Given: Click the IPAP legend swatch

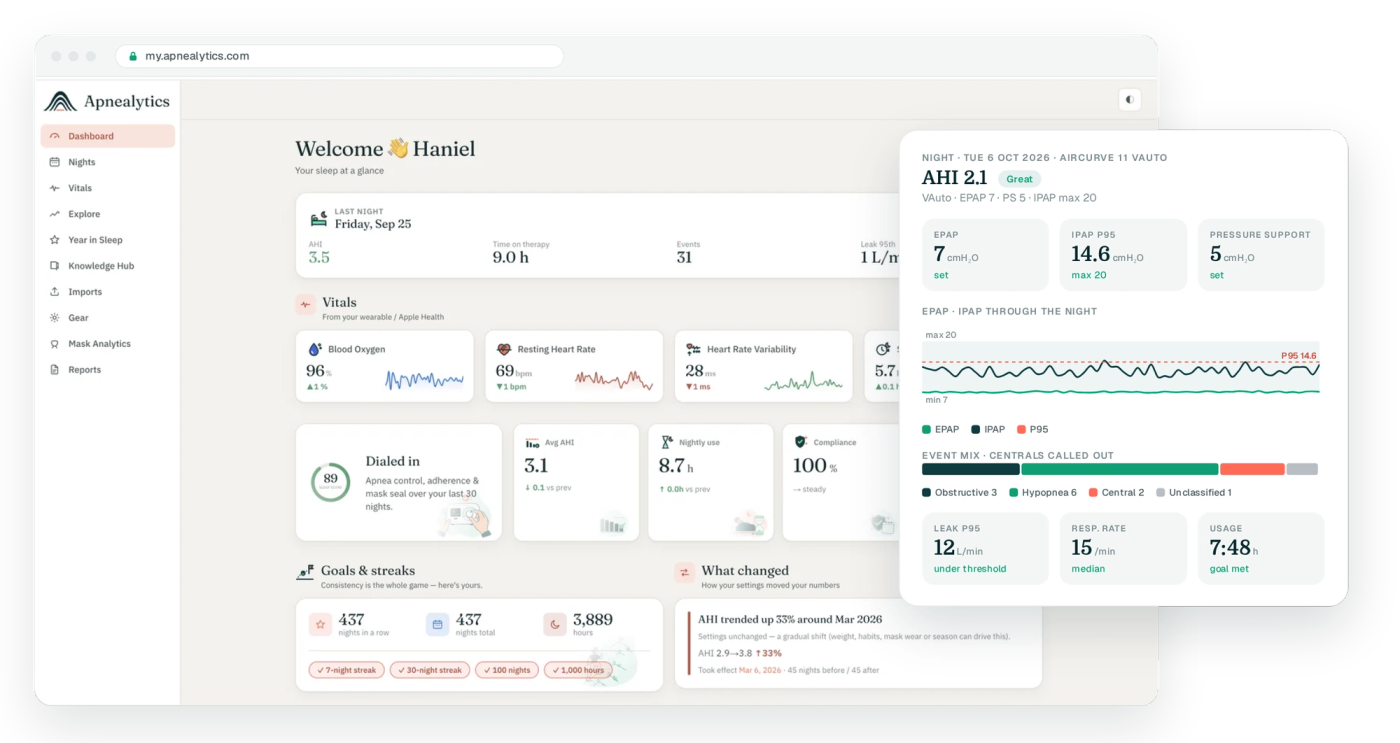Looking at the screenshot, I should pyautogui.click(x=975, y=429).
